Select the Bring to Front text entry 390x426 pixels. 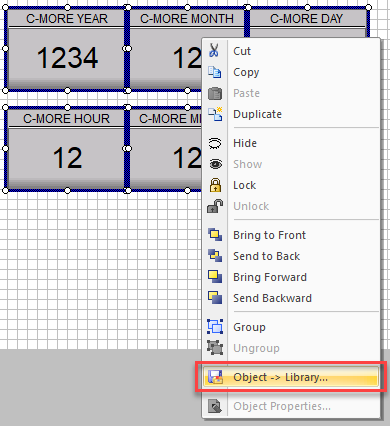[x=269, y=235]
